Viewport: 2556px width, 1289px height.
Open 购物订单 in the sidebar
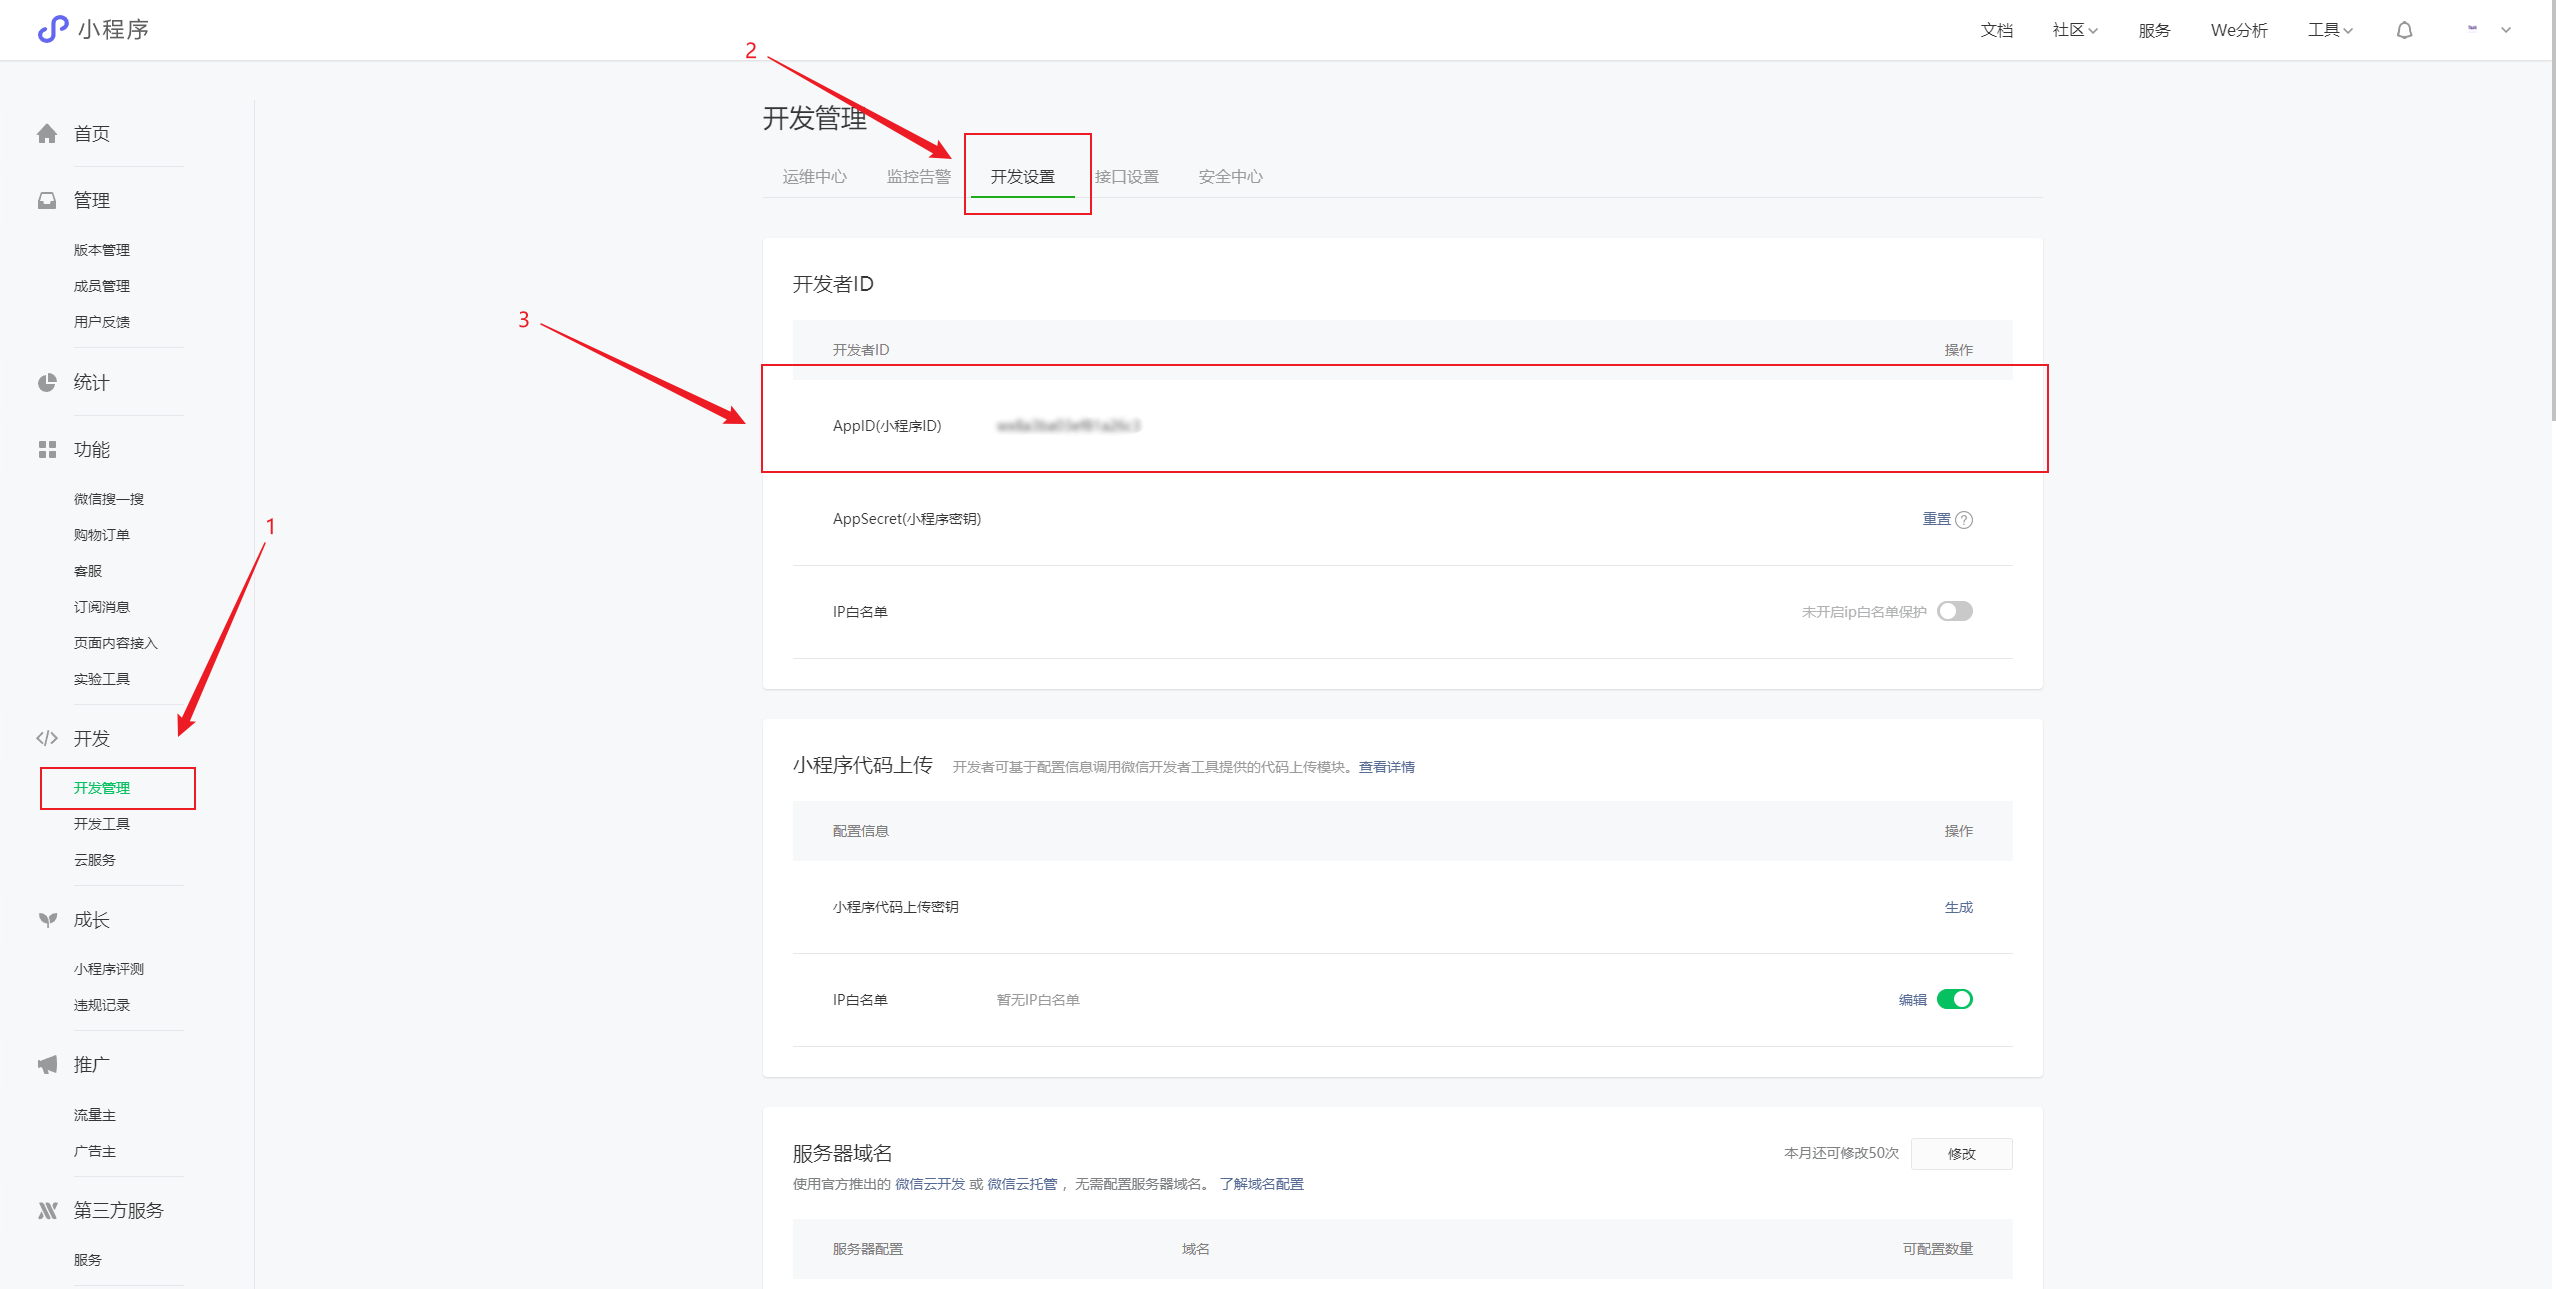(102, 536)
